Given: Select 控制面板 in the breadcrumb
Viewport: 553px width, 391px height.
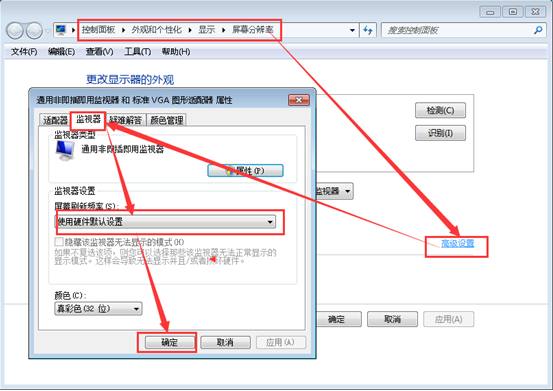Looking at the screenshot, I should [99, 30].
